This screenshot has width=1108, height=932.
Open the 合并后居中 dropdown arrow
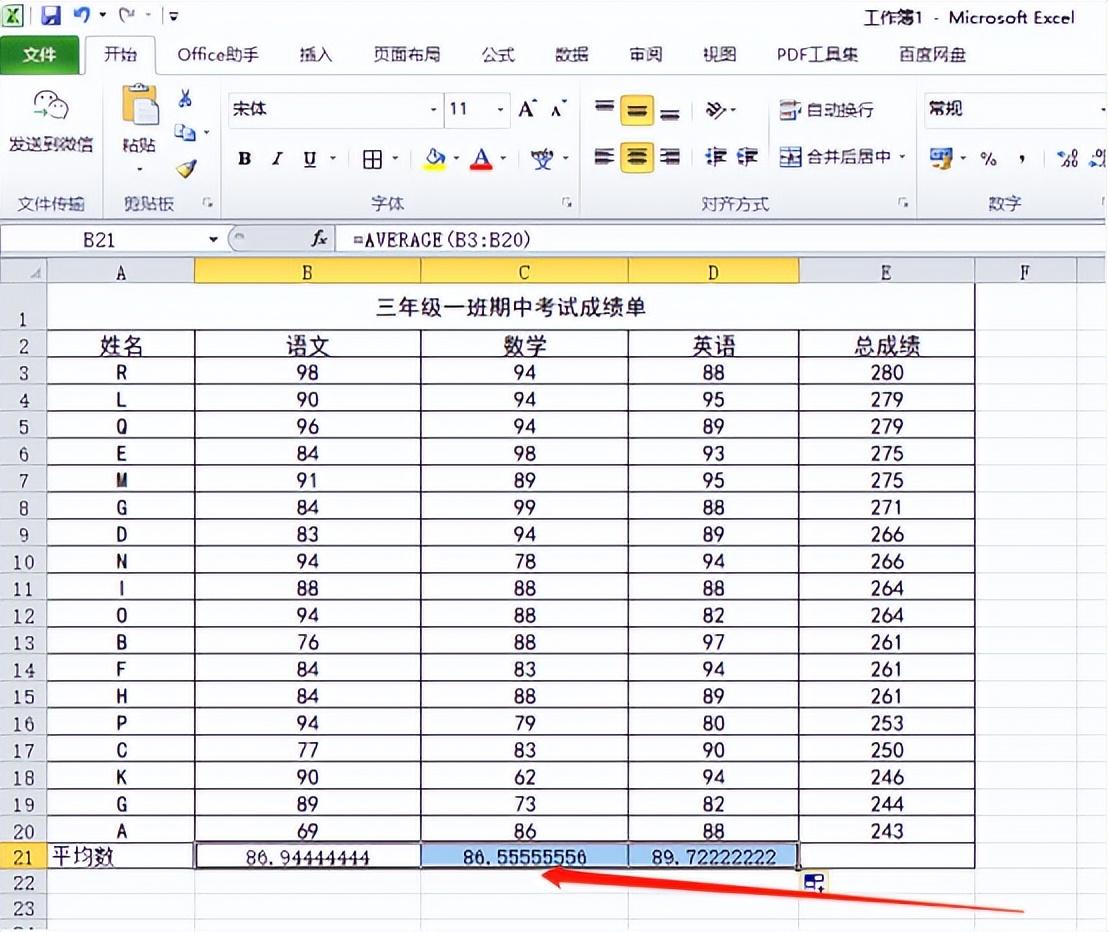click(x=902, y=156)
